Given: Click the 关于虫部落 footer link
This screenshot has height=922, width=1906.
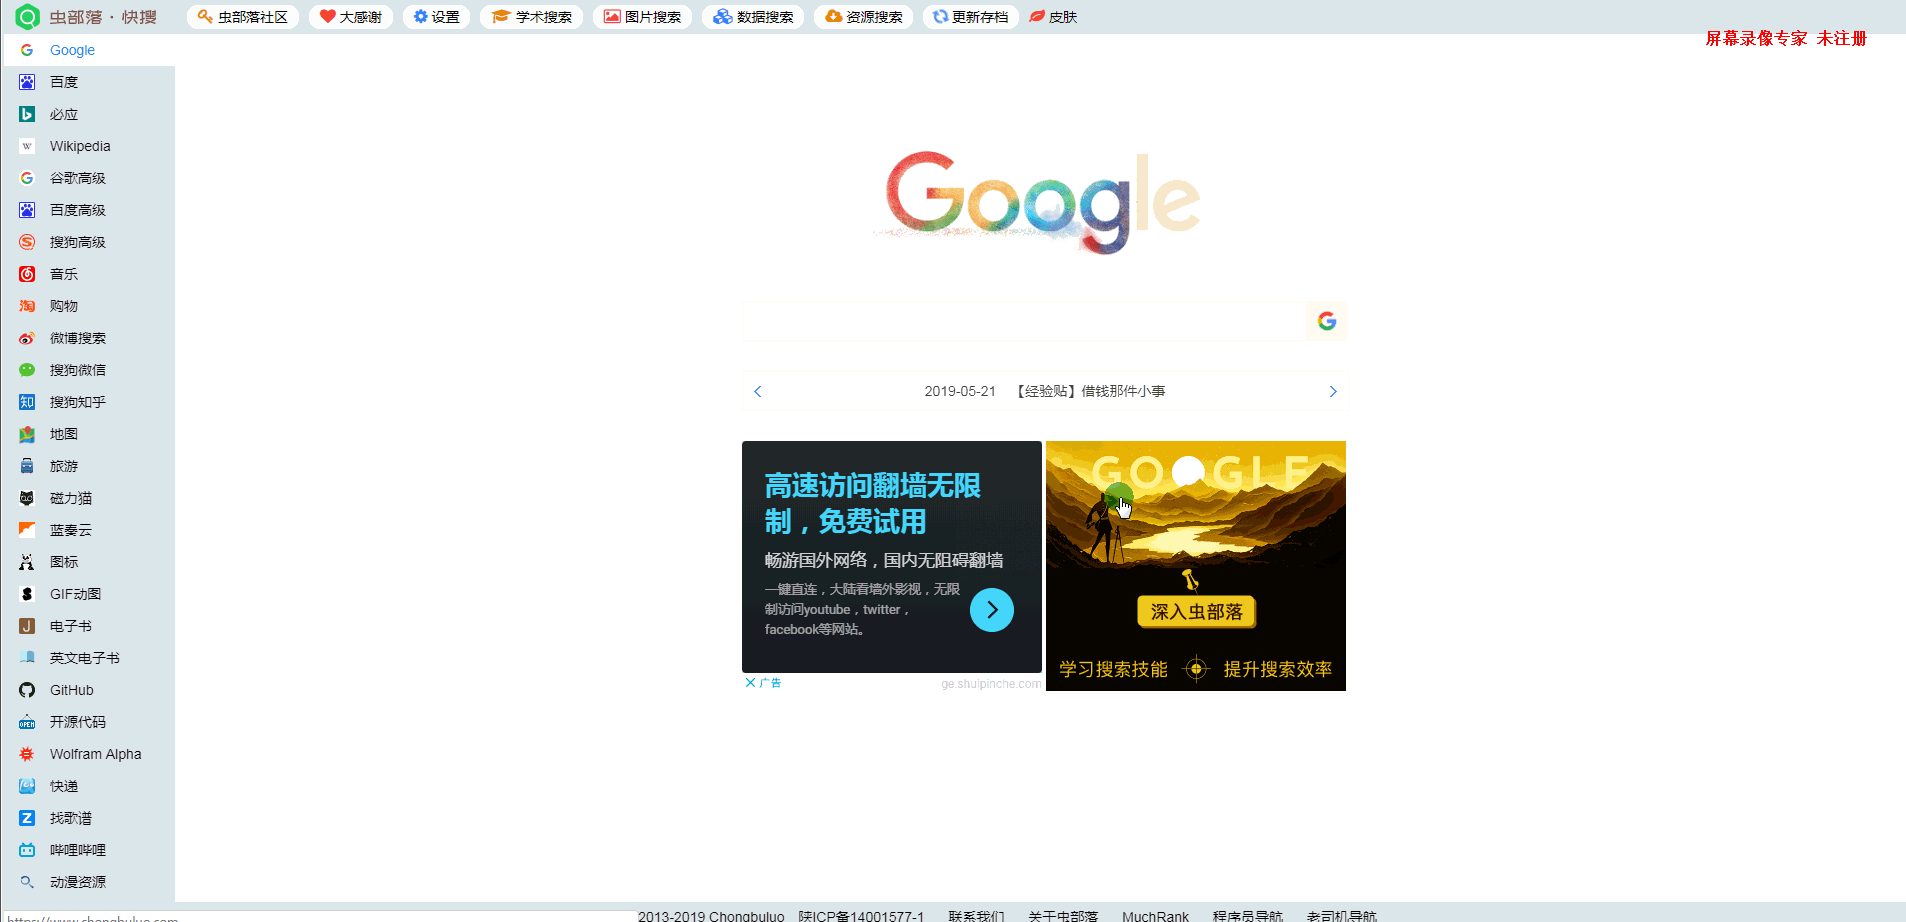Looking at the screenshot, I should tap(1063, 915).
